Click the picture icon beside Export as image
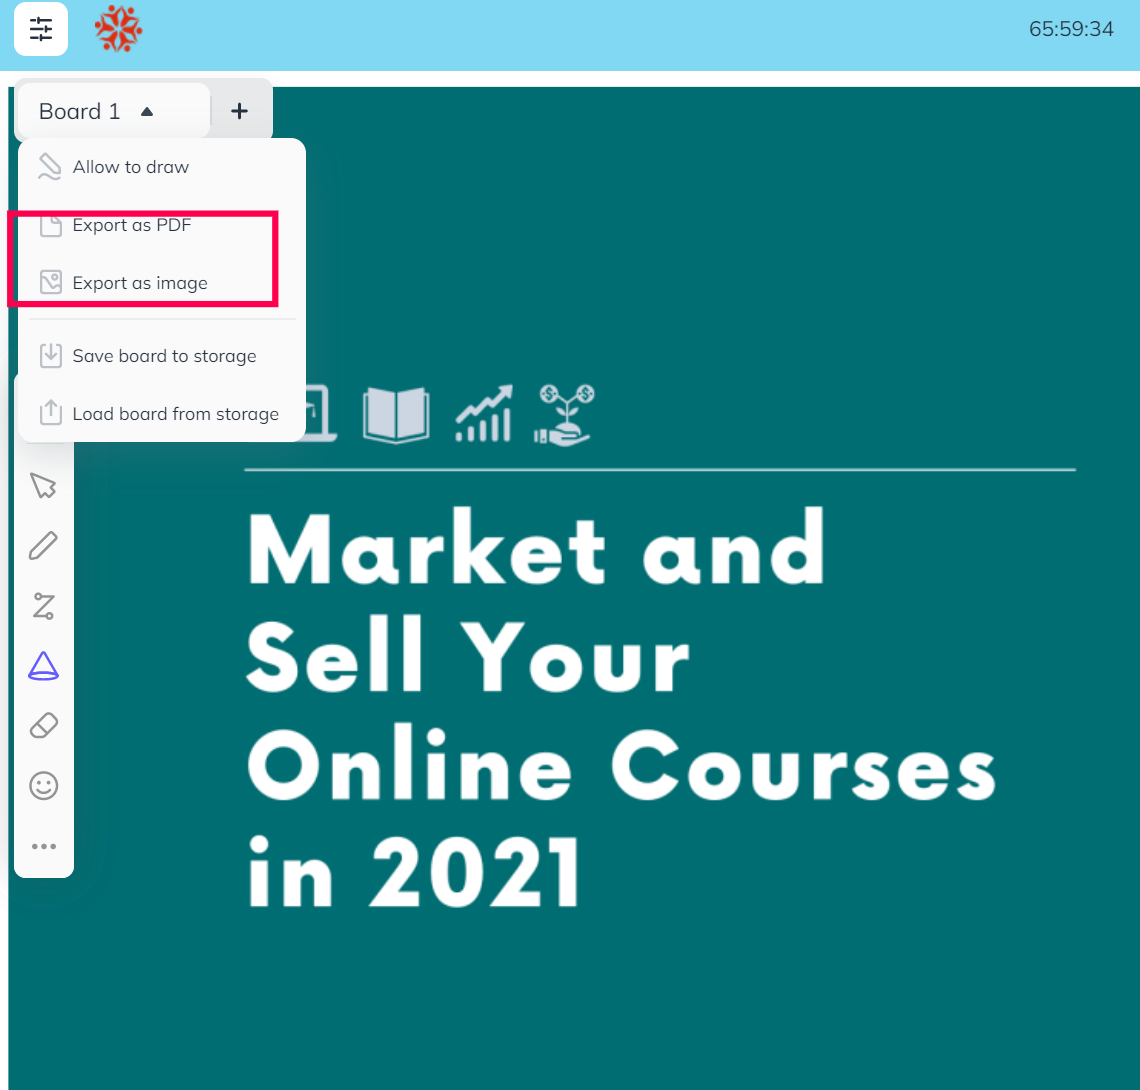The height and width of the screenshot is (1090, 1140). click(50, 282)
